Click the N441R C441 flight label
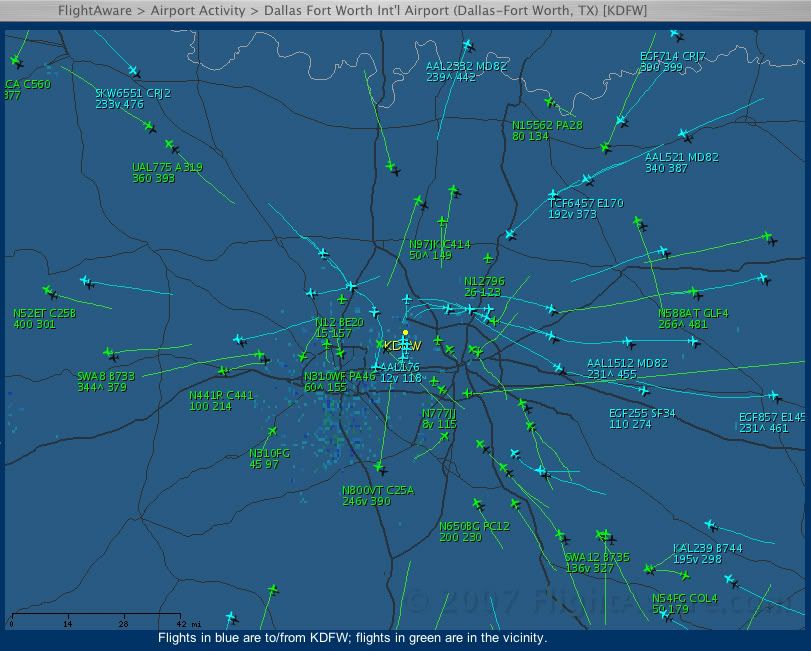 221,401
